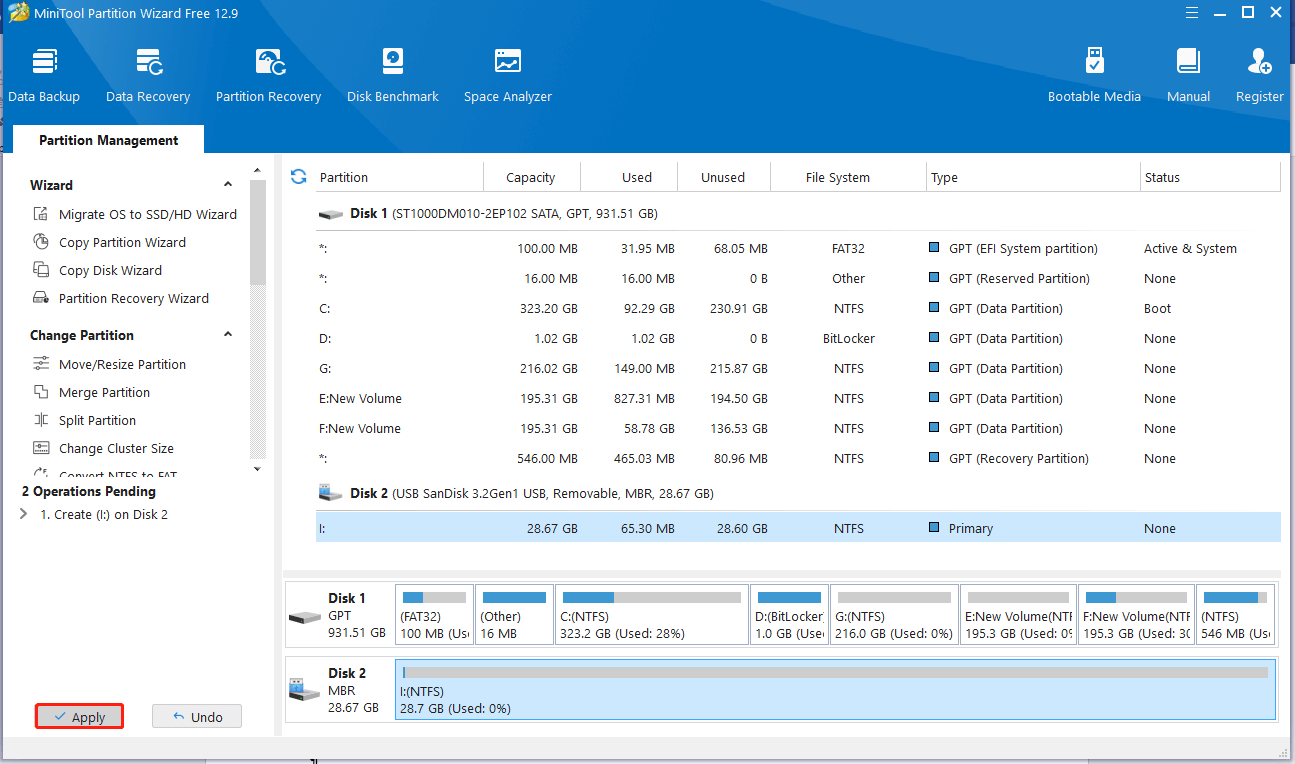Select the C: partition row
The height and width of the screenshot is (764, 1295).
[x=798, y=308]
